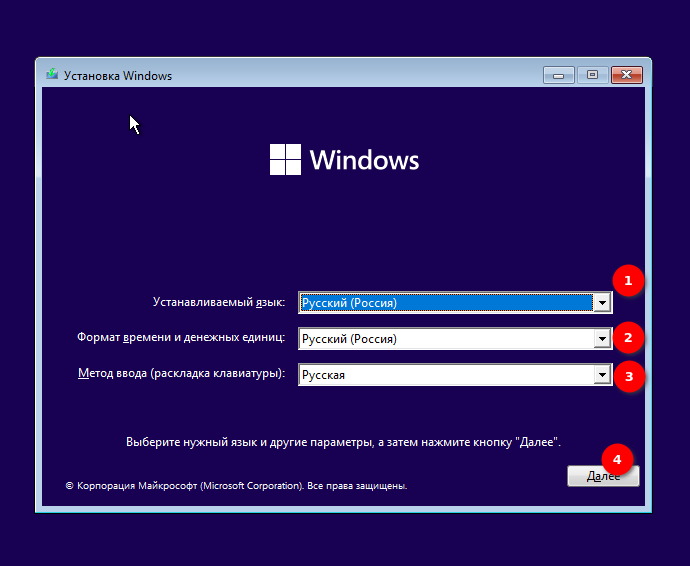The image size is (690, 566).
Task: Maximize the Установка Windows window
Action: pyautogui.click(x=592, y=75)
